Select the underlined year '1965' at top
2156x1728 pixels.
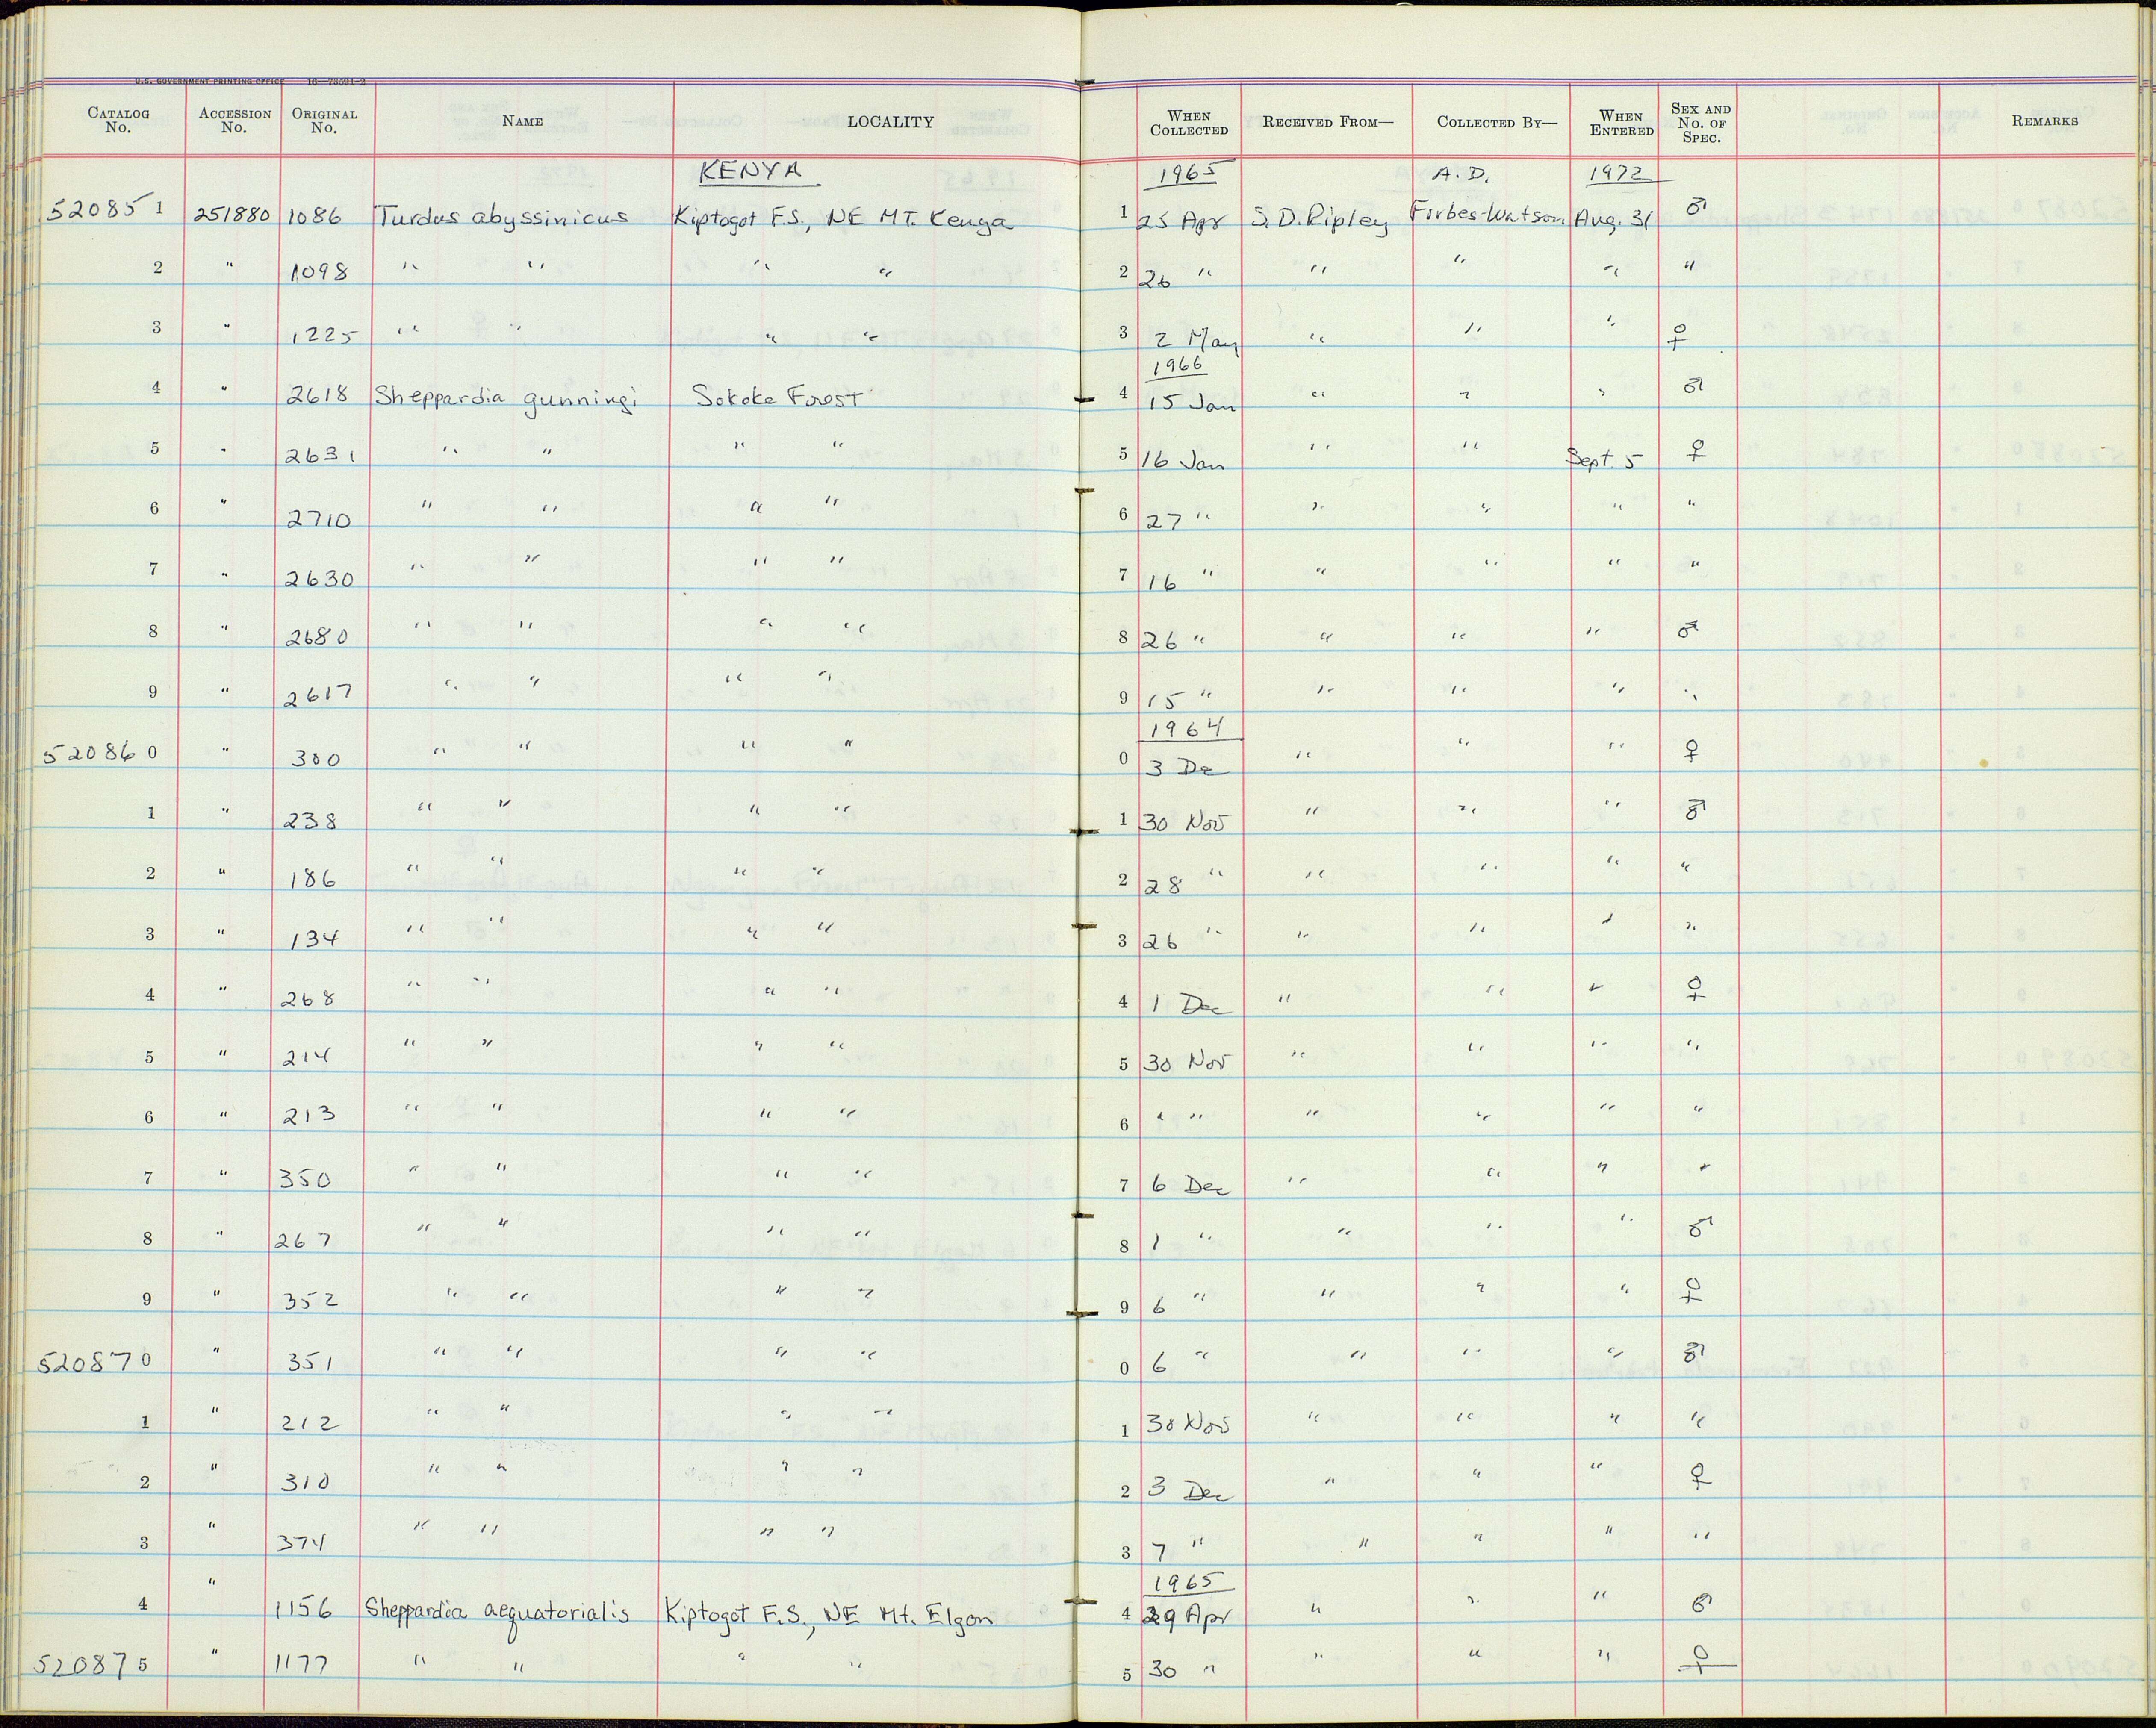(1186, 173)
